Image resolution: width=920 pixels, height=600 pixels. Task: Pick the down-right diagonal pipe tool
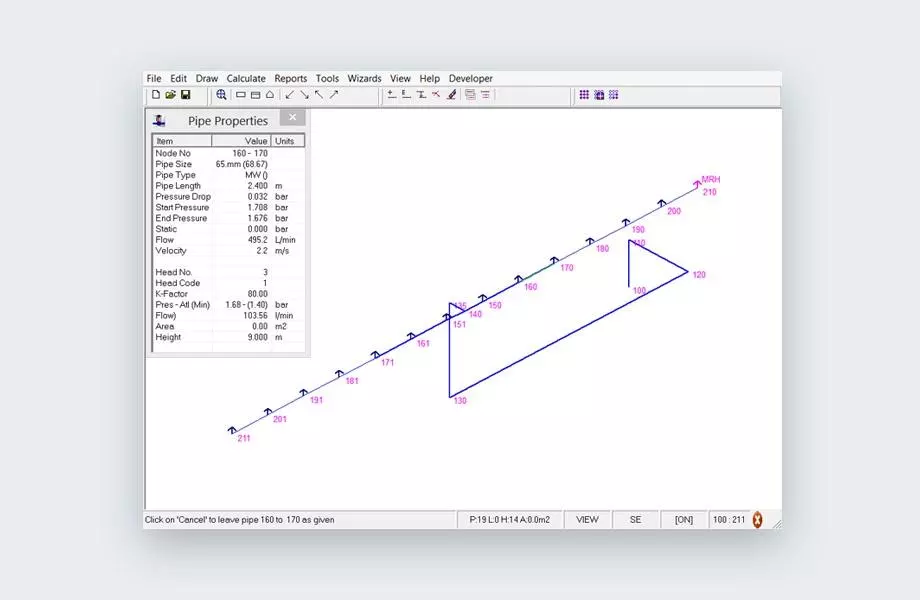(x=307, y=94)
